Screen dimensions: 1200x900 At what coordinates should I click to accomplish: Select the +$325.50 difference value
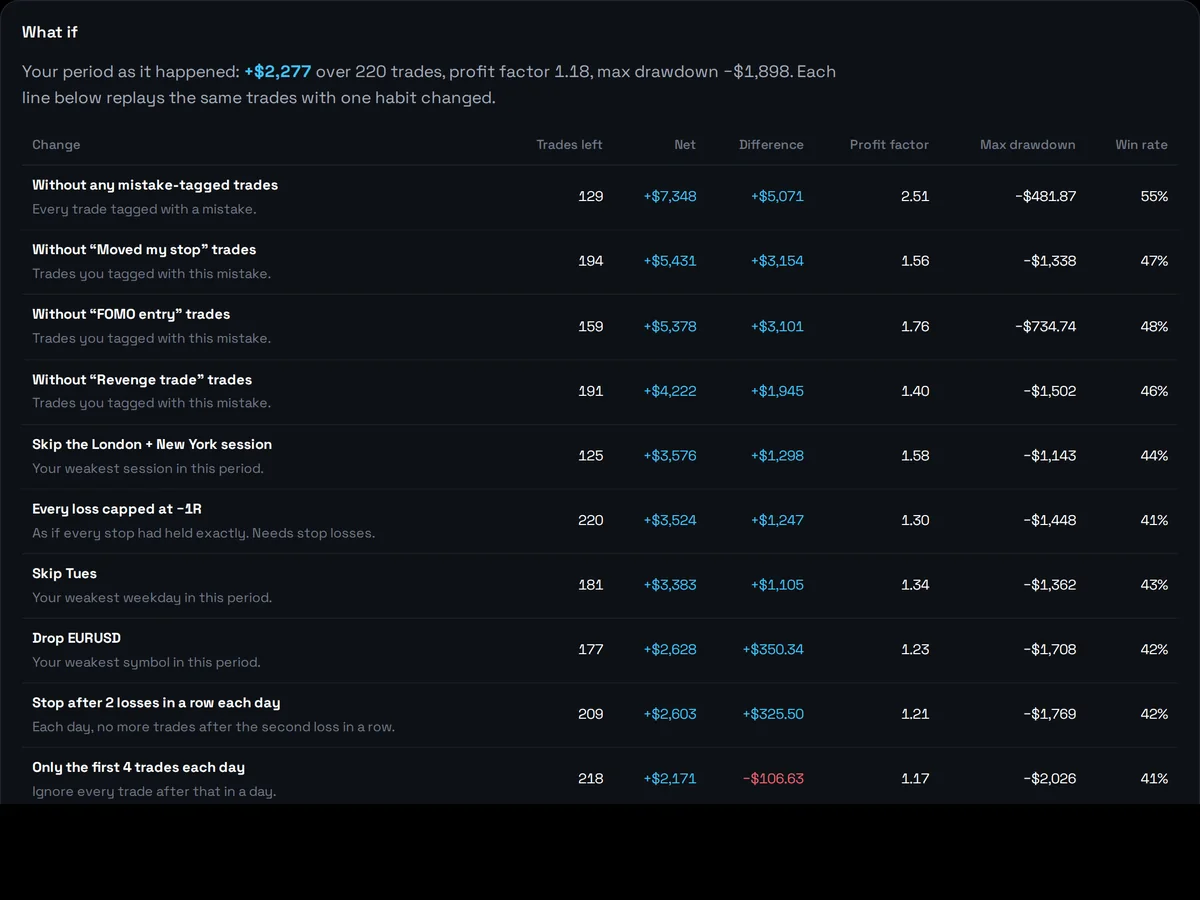click(x=773, y=714)
